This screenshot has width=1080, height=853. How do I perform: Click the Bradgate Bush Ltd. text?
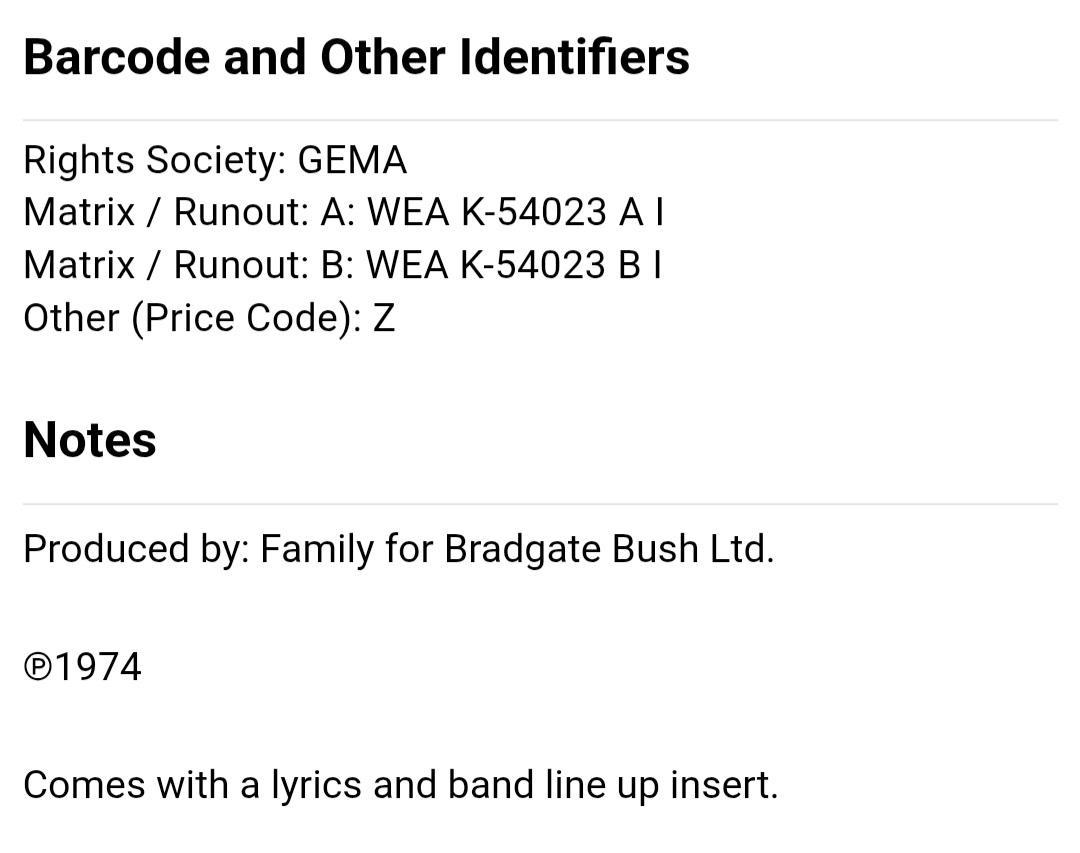click(610, 549)
